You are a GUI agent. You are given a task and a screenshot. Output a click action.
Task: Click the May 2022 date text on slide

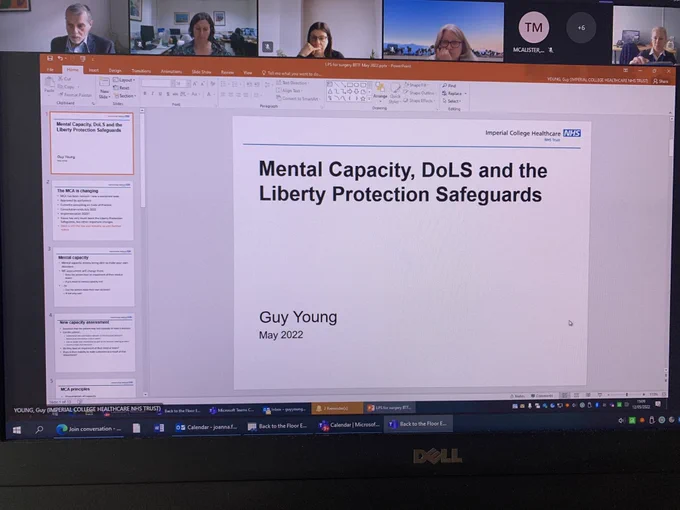[281, 335]
